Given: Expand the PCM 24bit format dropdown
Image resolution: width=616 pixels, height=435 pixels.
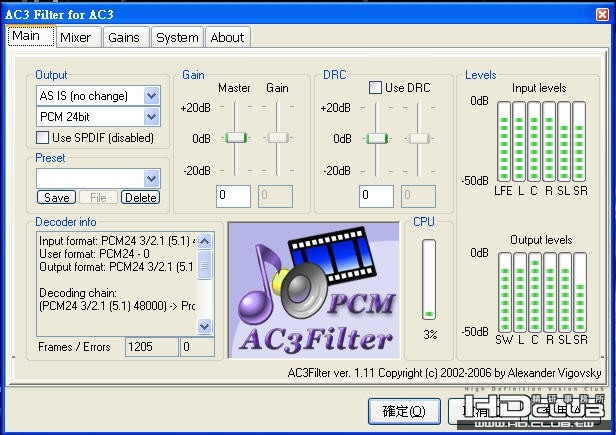Looking at the screenshot, I should pyautogui.click(x=152, y=117).
